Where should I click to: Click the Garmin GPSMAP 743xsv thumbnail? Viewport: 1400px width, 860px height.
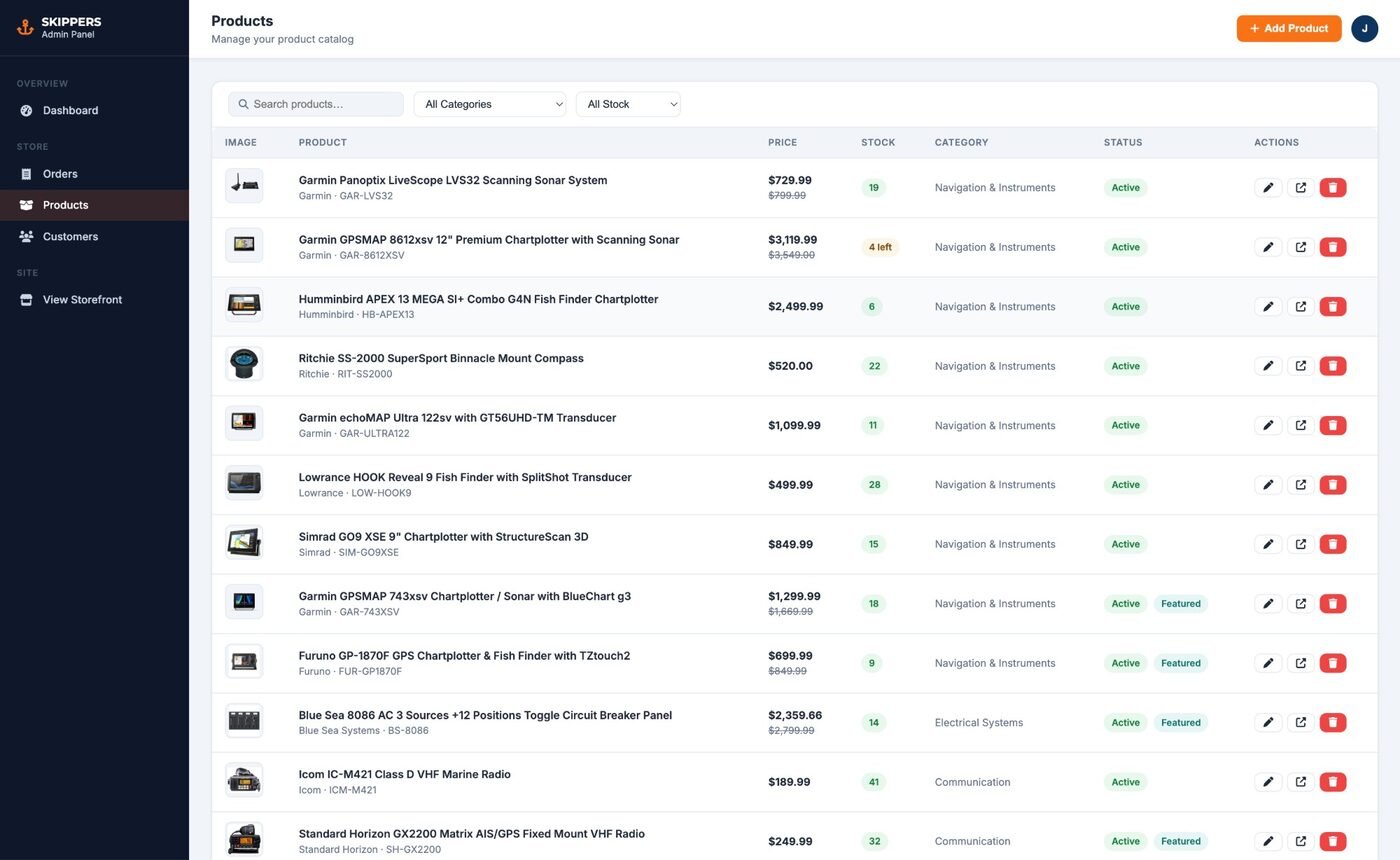244,602
